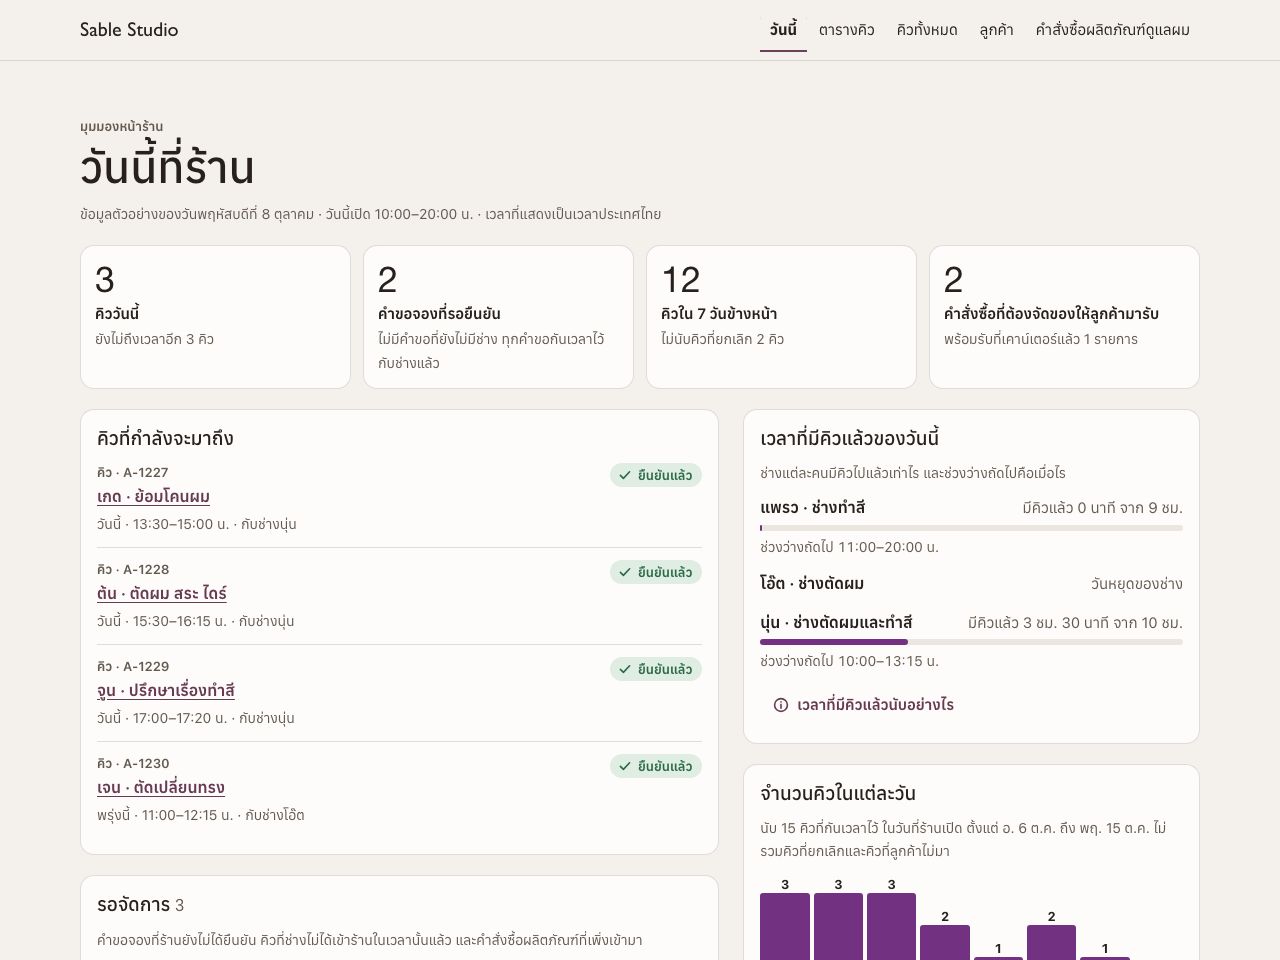This screenshot has width=1280, height=960.
Task: Click the text วันหยุดของช่าง
Action: point(1137,584)
